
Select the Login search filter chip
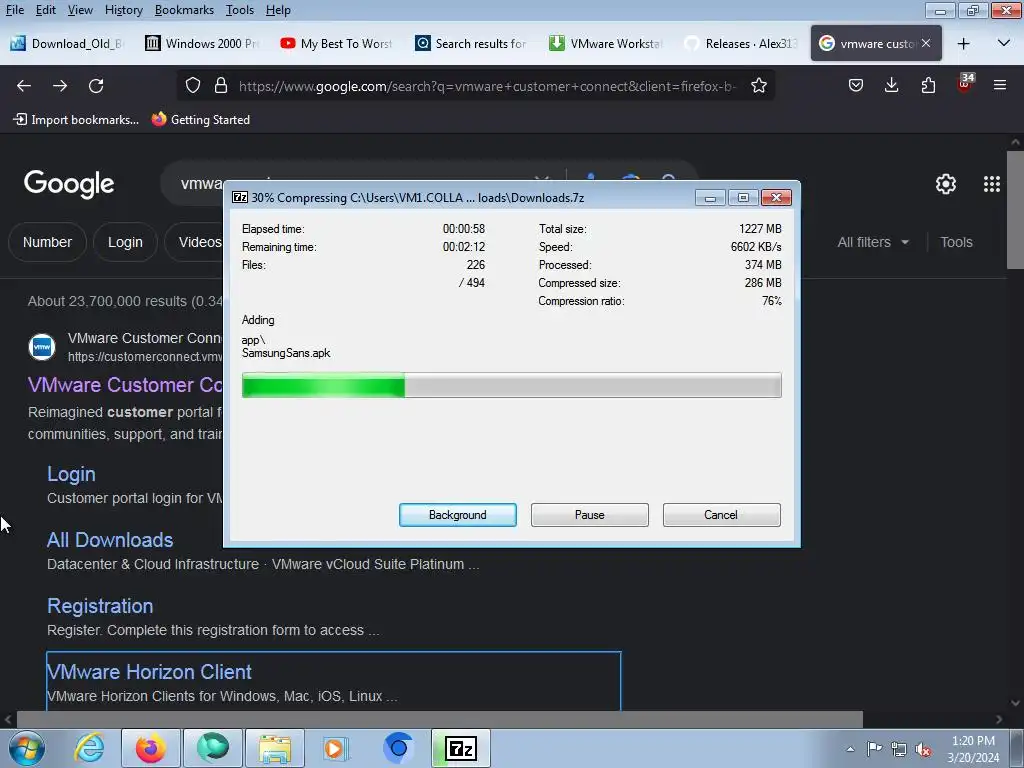click(125, 242)
